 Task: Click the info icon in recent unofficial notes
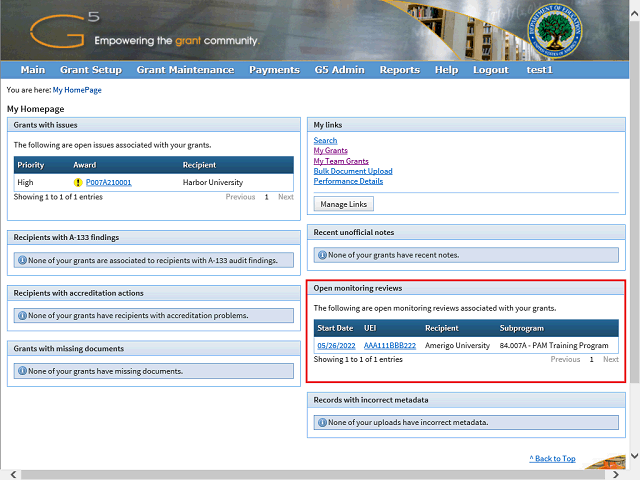pos(322,255)
